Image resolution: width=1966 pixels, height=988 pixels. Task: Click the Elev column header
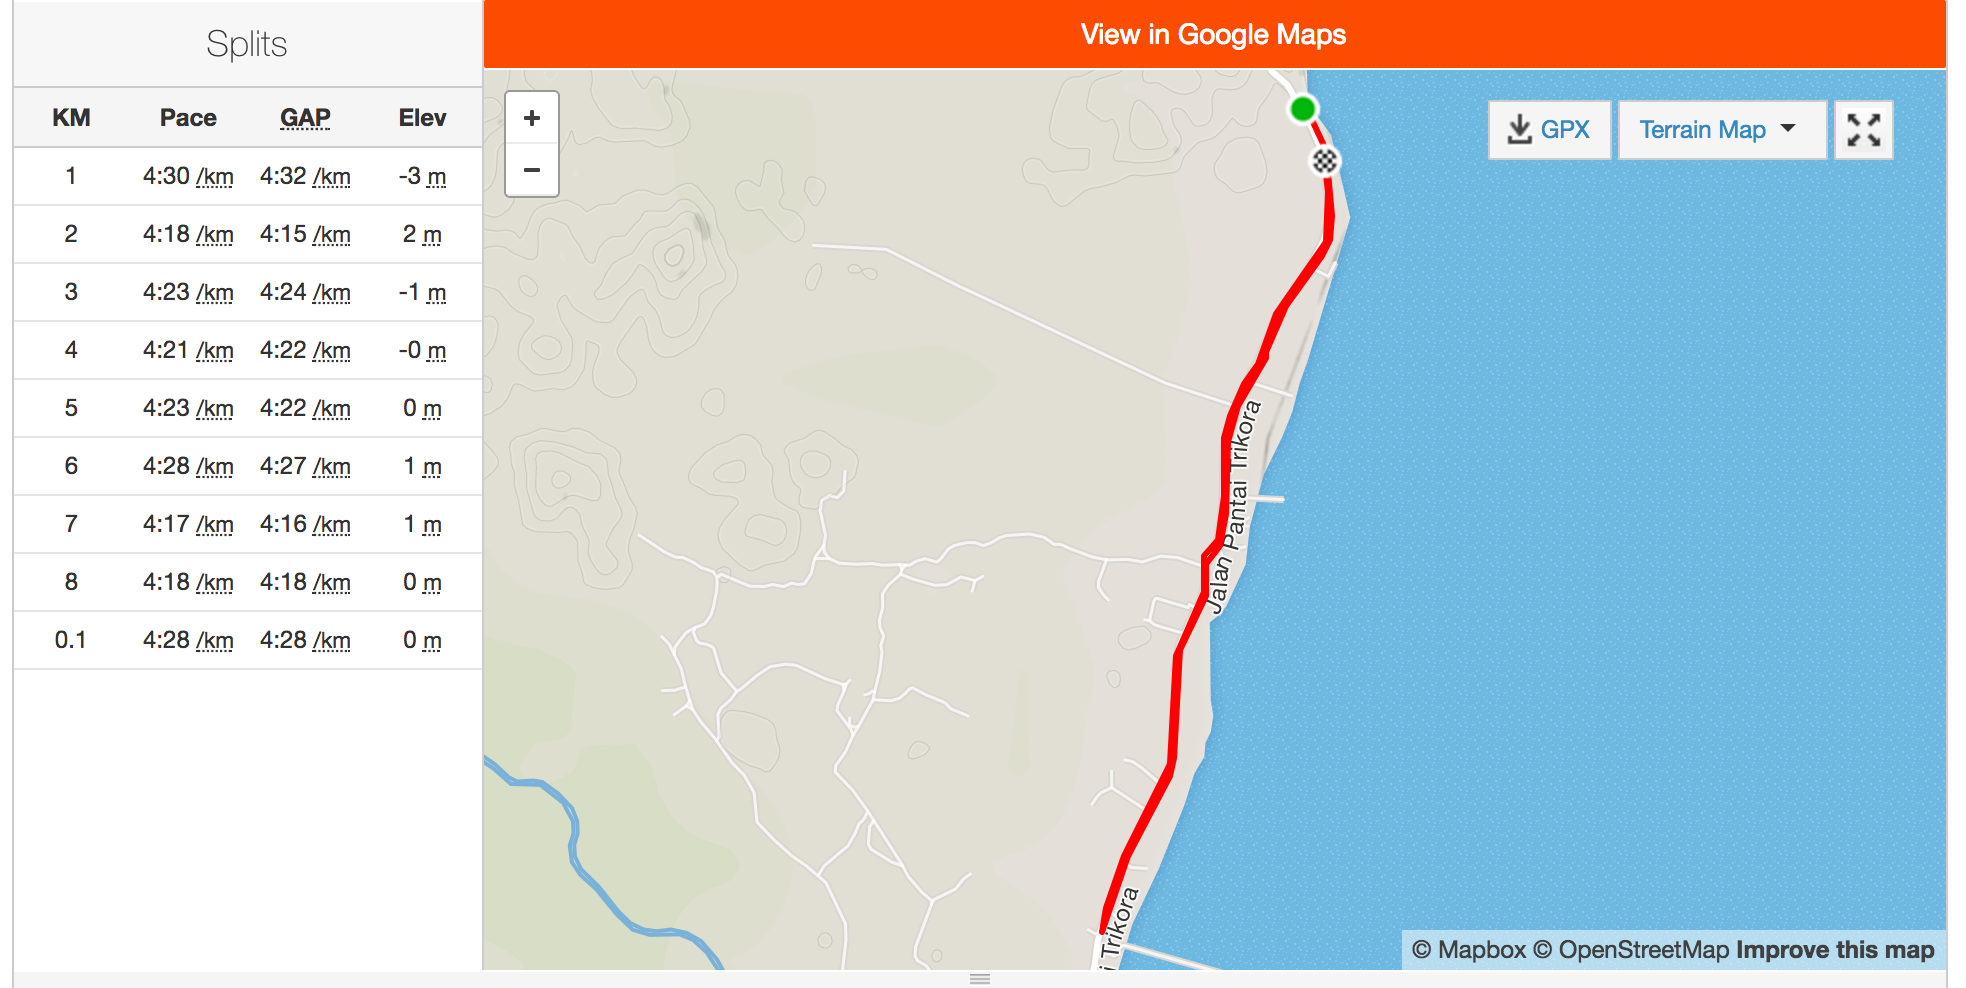[422, 118]
